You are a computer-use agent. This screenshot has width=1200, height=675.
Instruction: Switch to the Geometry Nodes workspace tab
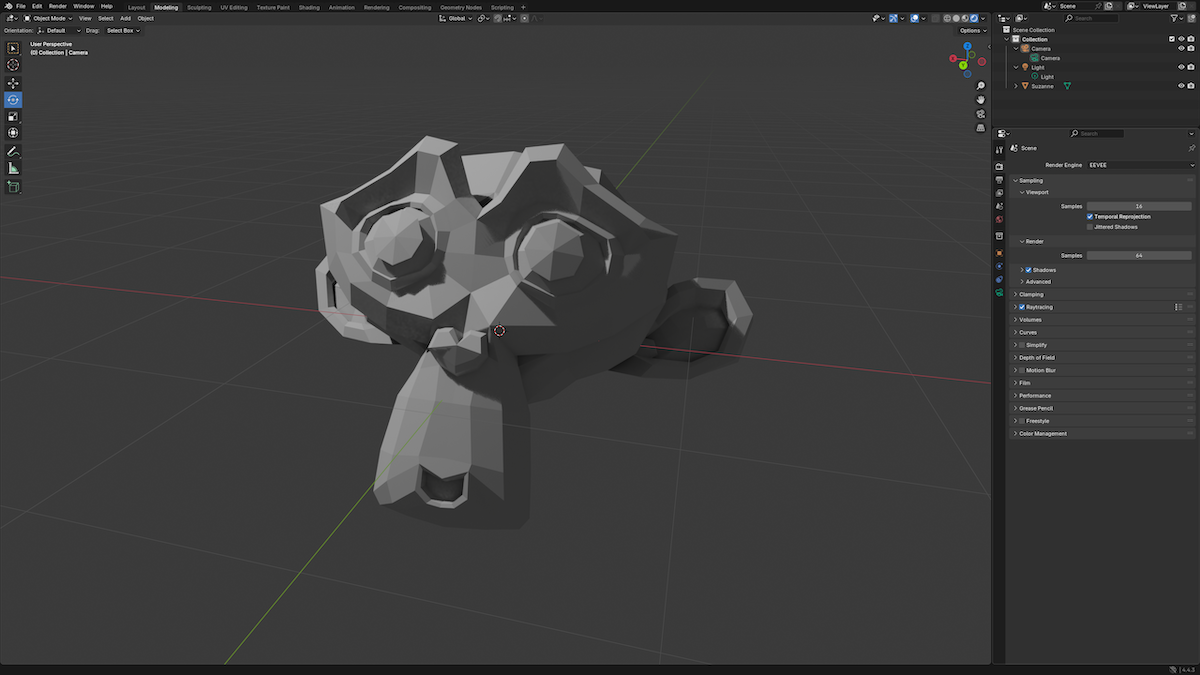[x=461, y=7]
